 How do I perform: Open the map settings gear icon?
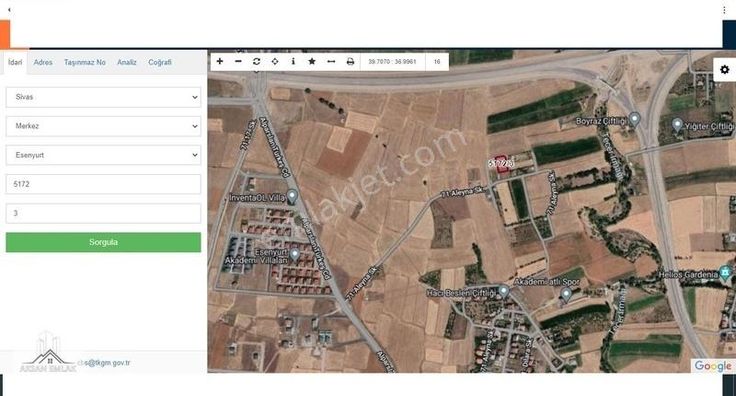724,69
